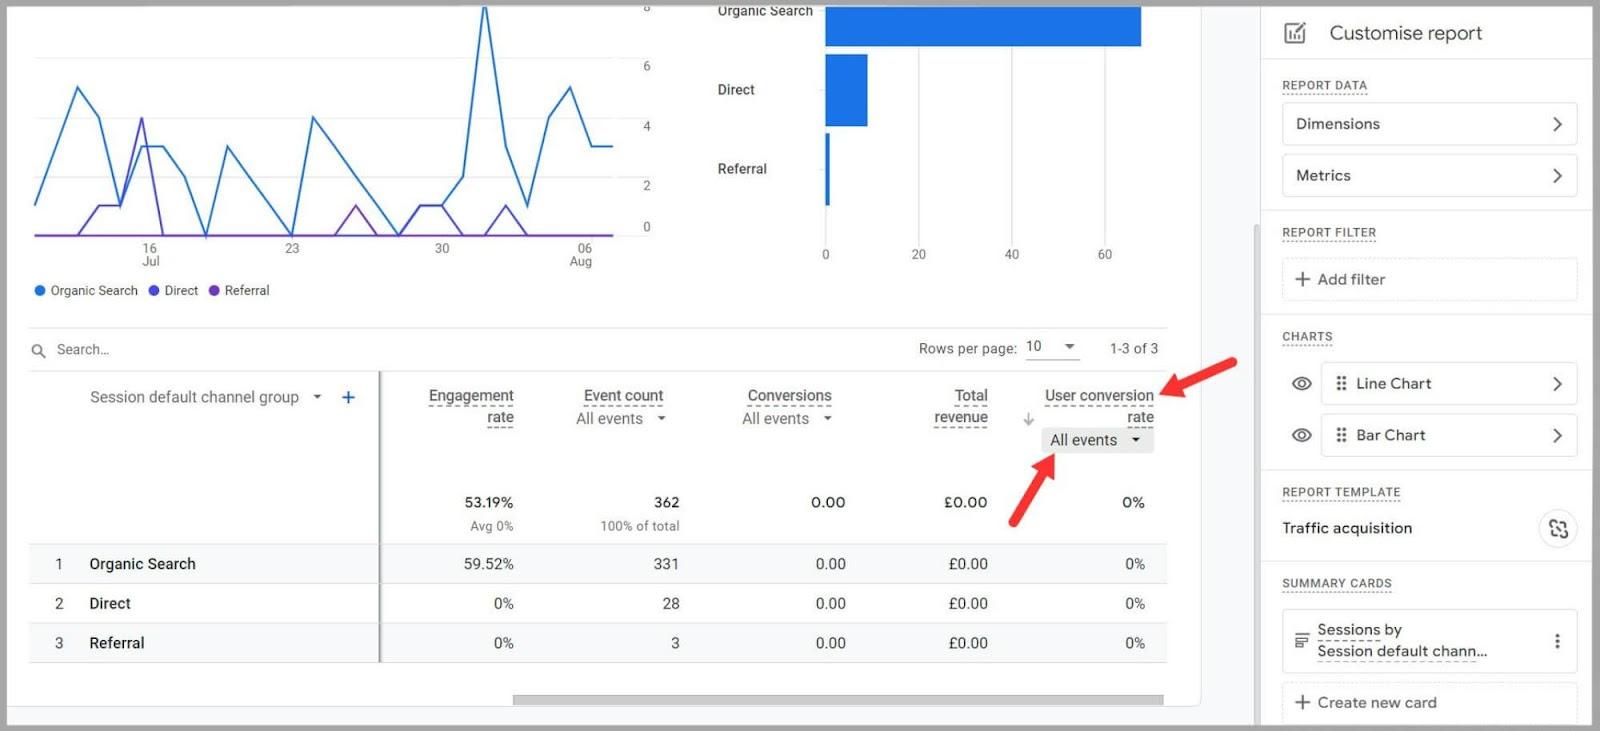
Task: Click the Customise report chart icon
Action: [x=1295, y=33]
